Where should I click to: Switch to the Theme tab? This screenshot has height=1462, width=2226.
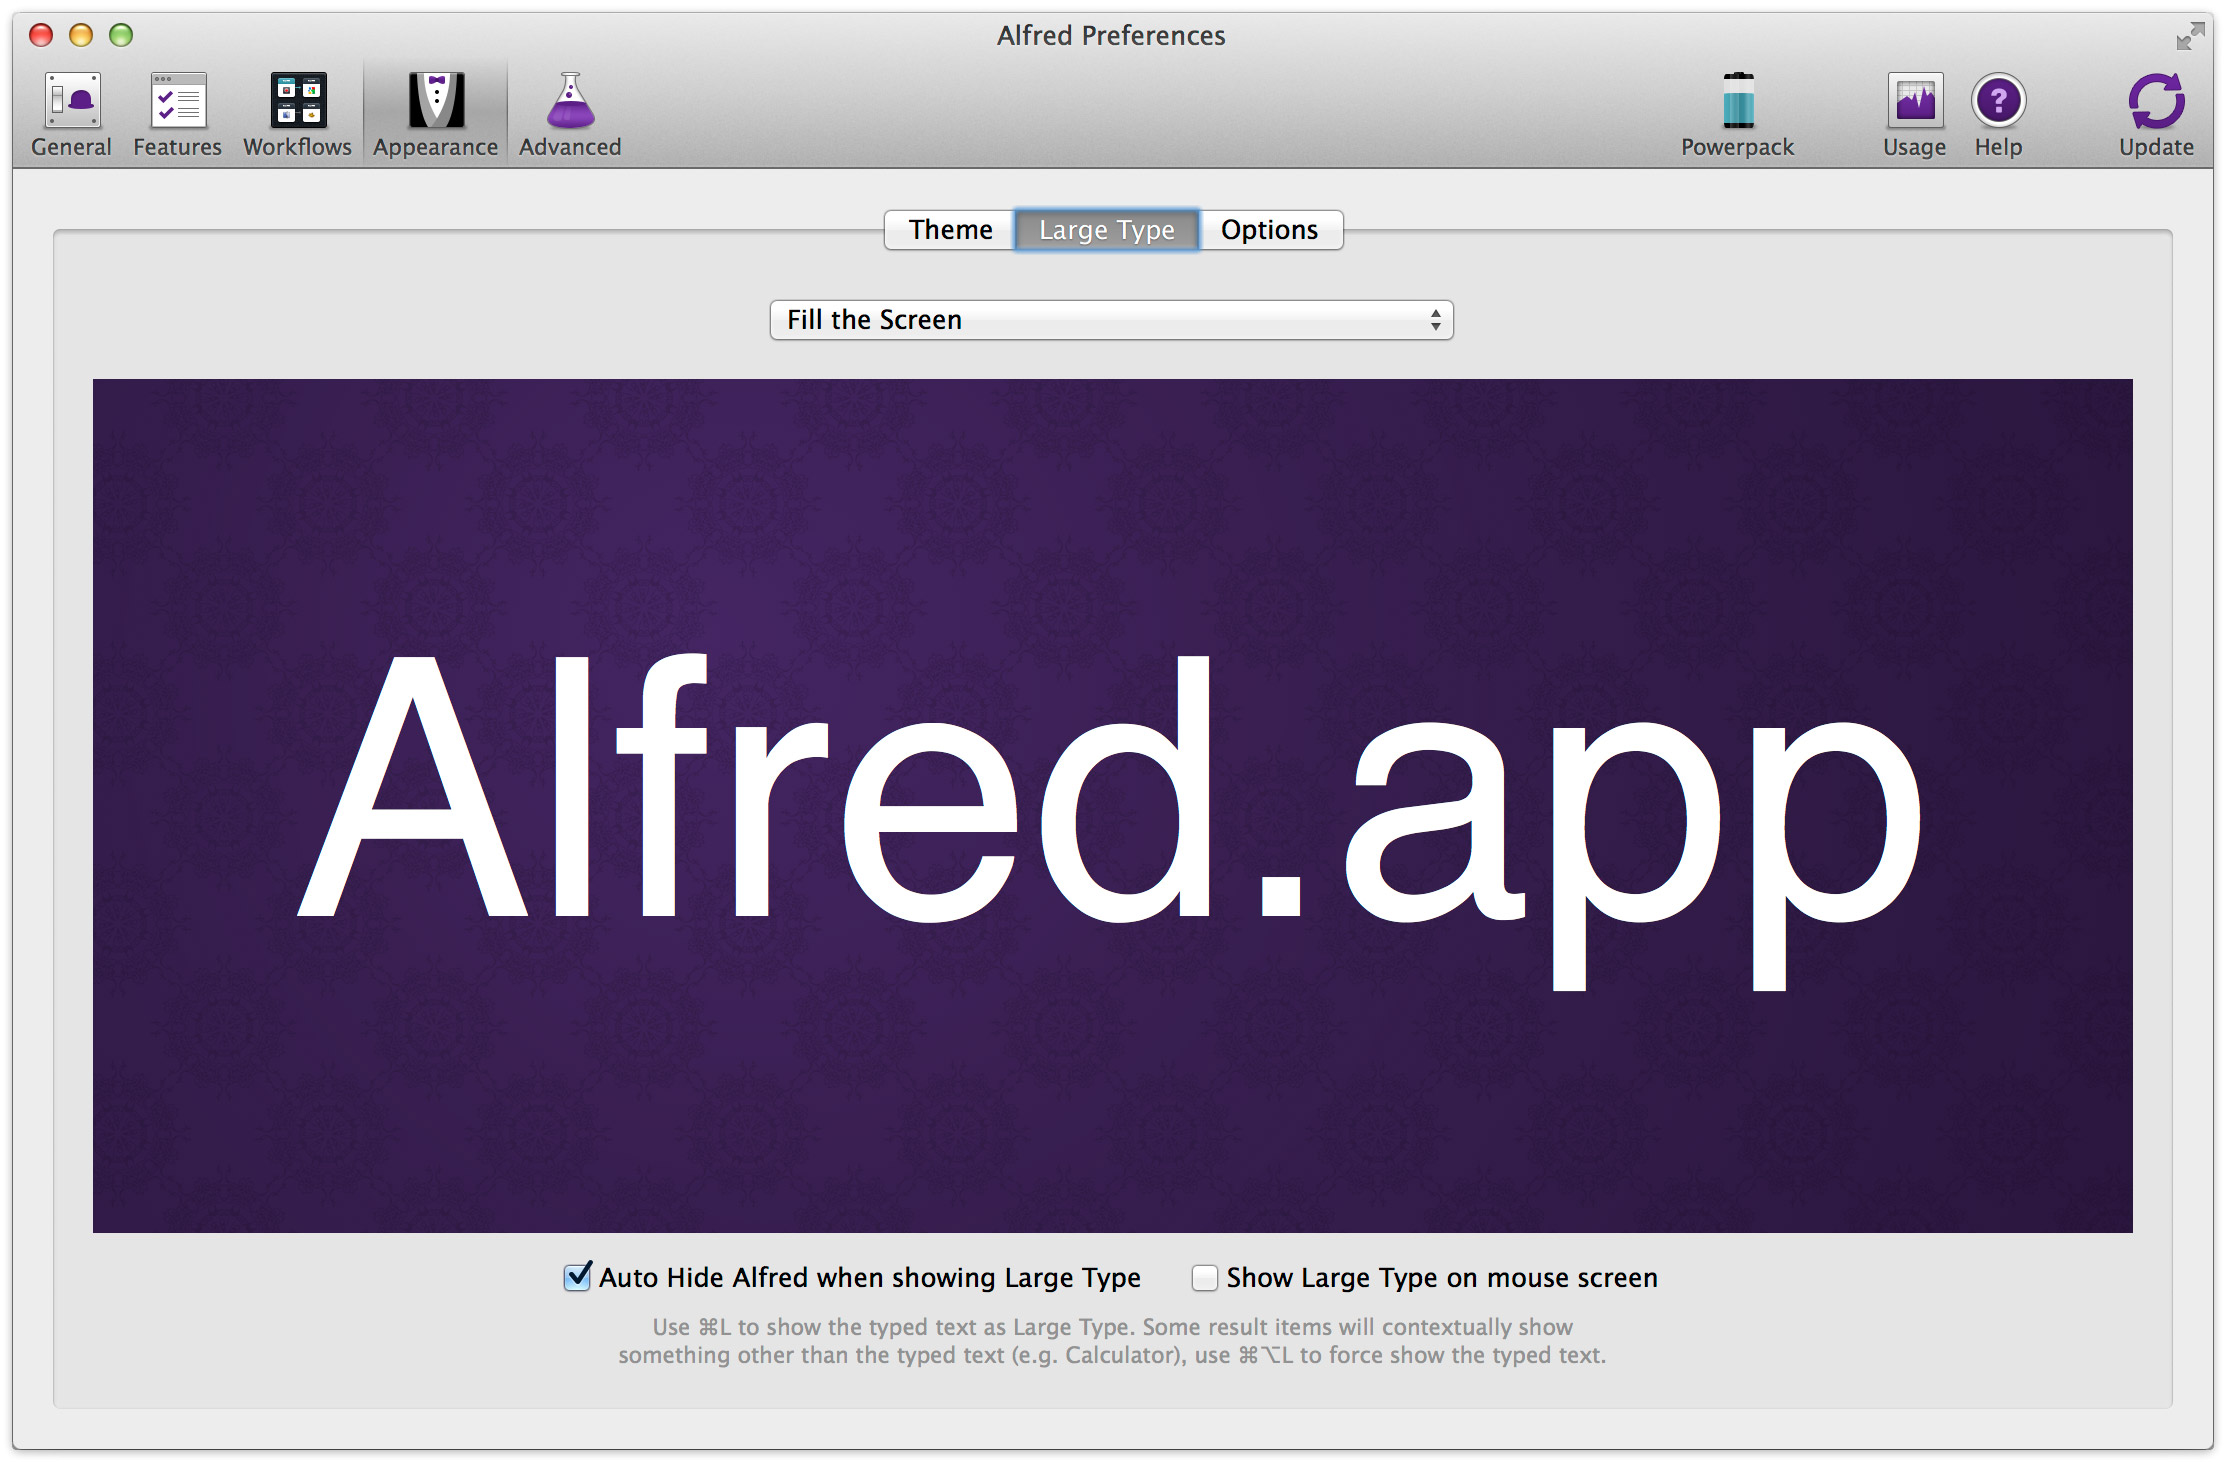click(x=950, y=230)
